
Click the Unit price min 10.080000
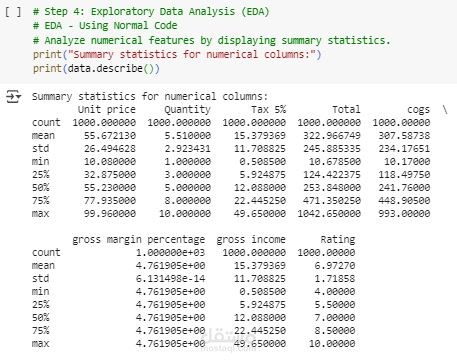click(x=110, y=162)
